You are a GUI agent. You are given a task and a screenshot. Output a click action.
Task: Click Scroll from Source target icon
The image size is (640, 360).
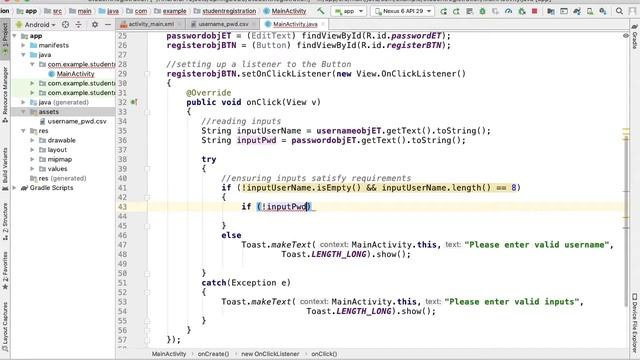coord(65,24)
